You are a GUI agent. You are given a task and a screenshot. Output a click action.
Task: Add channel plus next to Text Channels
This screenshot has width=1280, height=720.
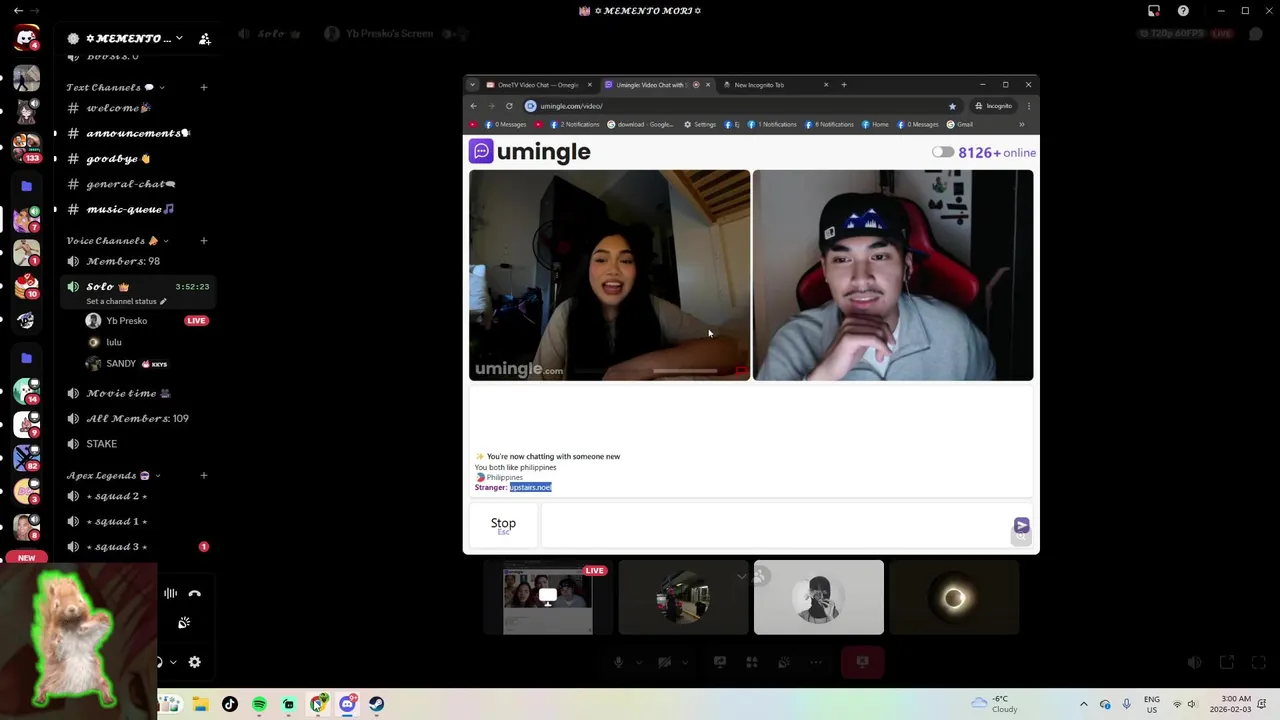pyautogui.click(x=204, y=87)
